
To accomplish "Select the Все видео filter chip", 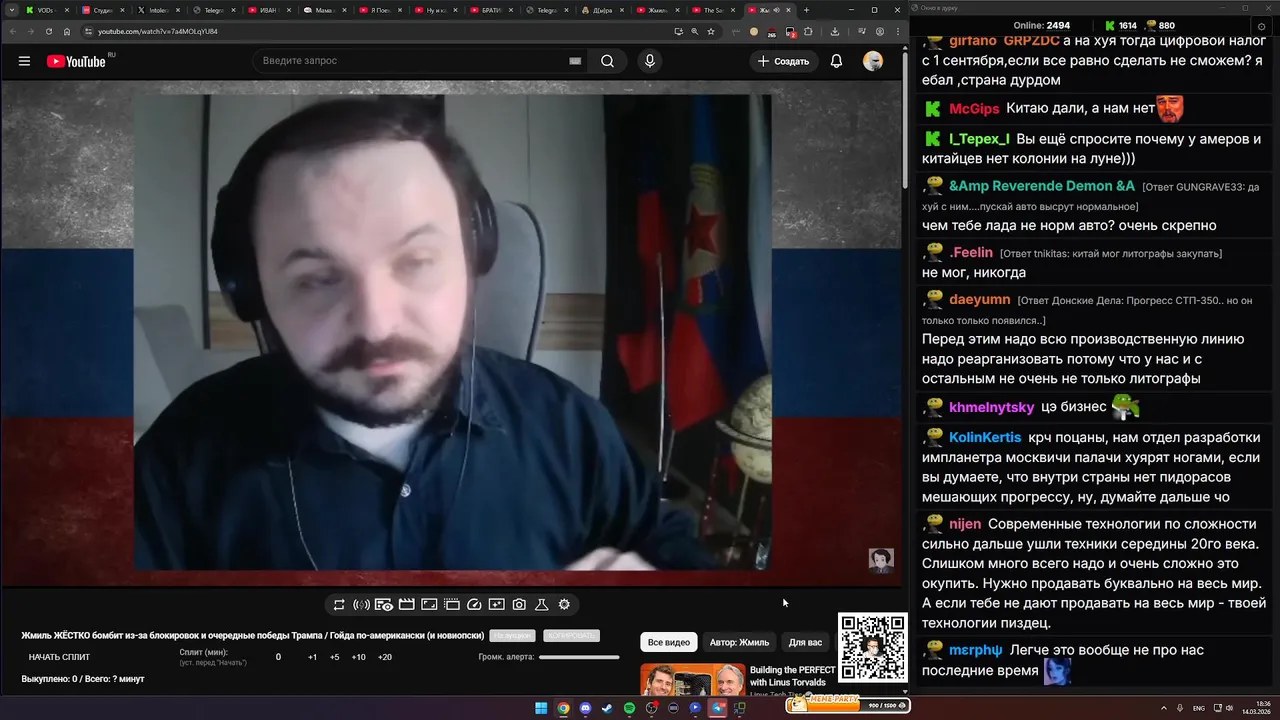I will 669,642.
